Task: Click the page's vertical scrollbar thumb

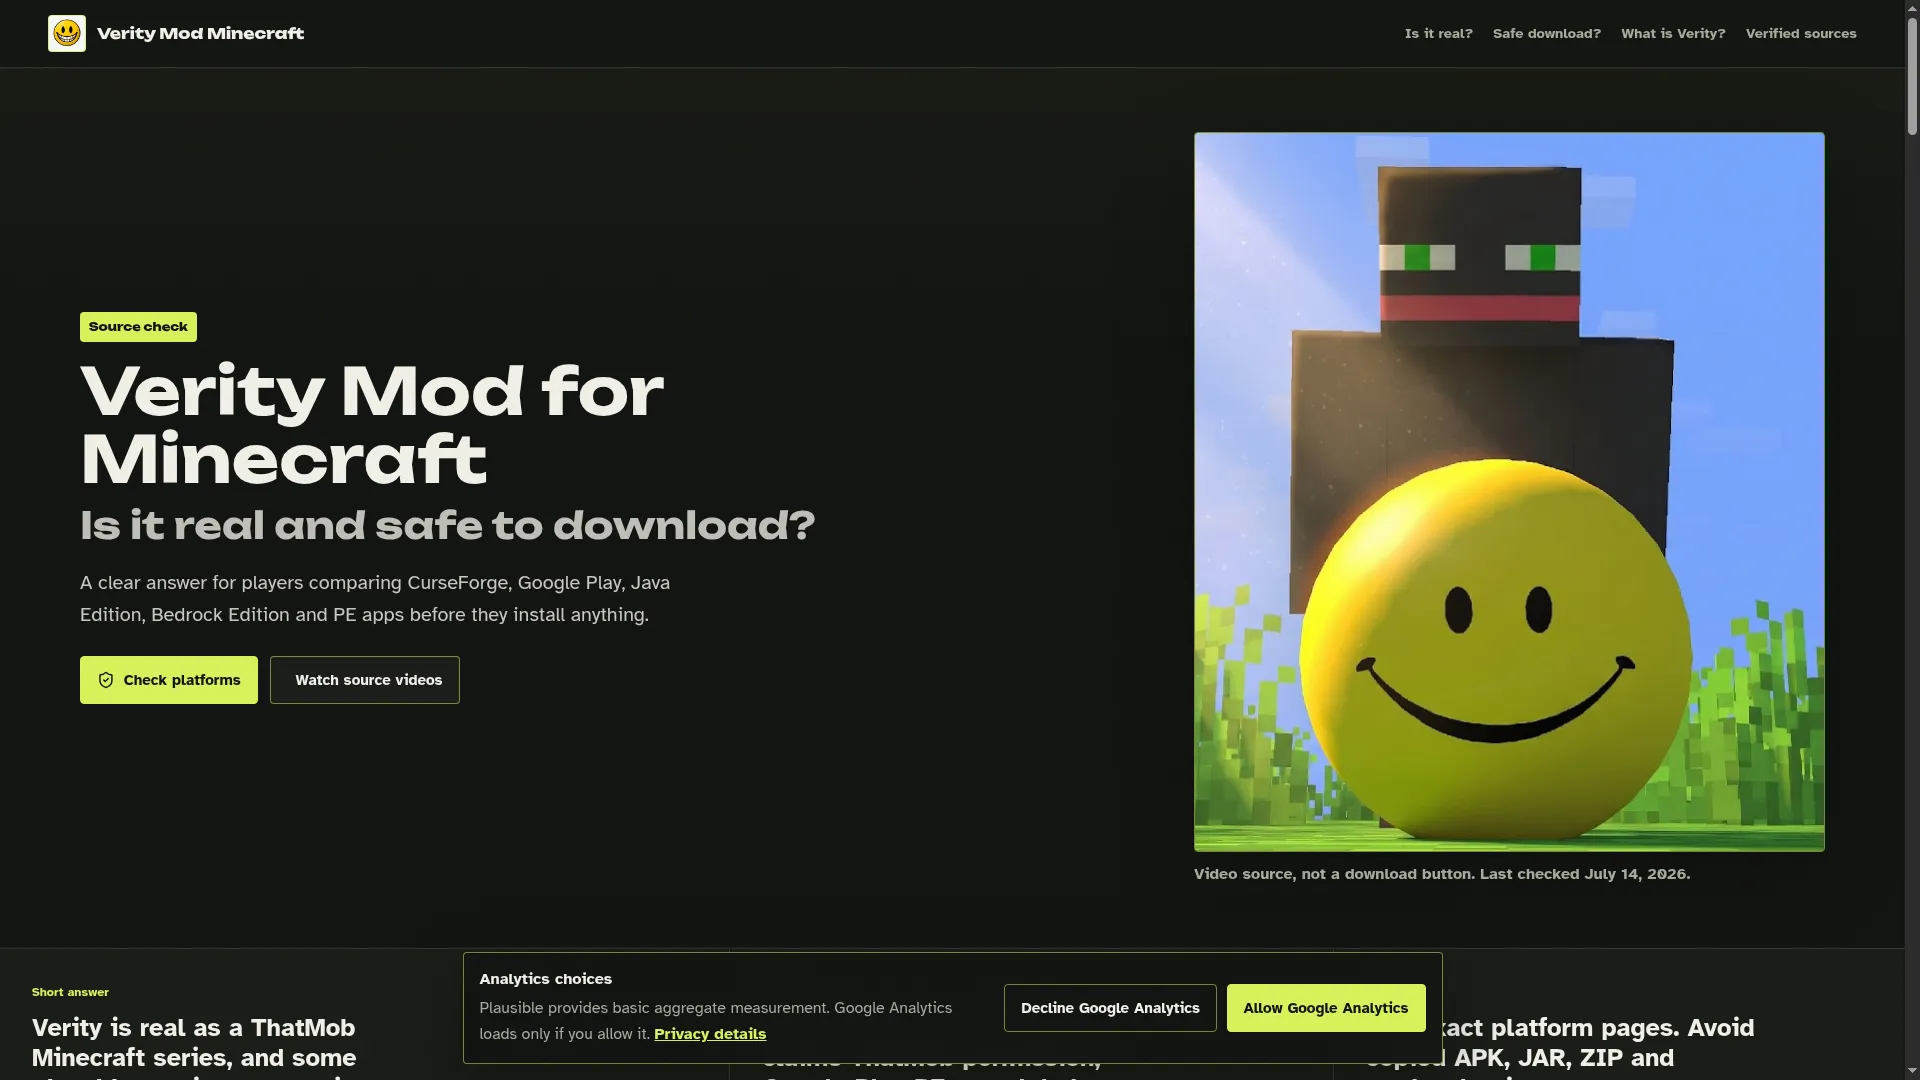Action: (x=1912, y=75)
